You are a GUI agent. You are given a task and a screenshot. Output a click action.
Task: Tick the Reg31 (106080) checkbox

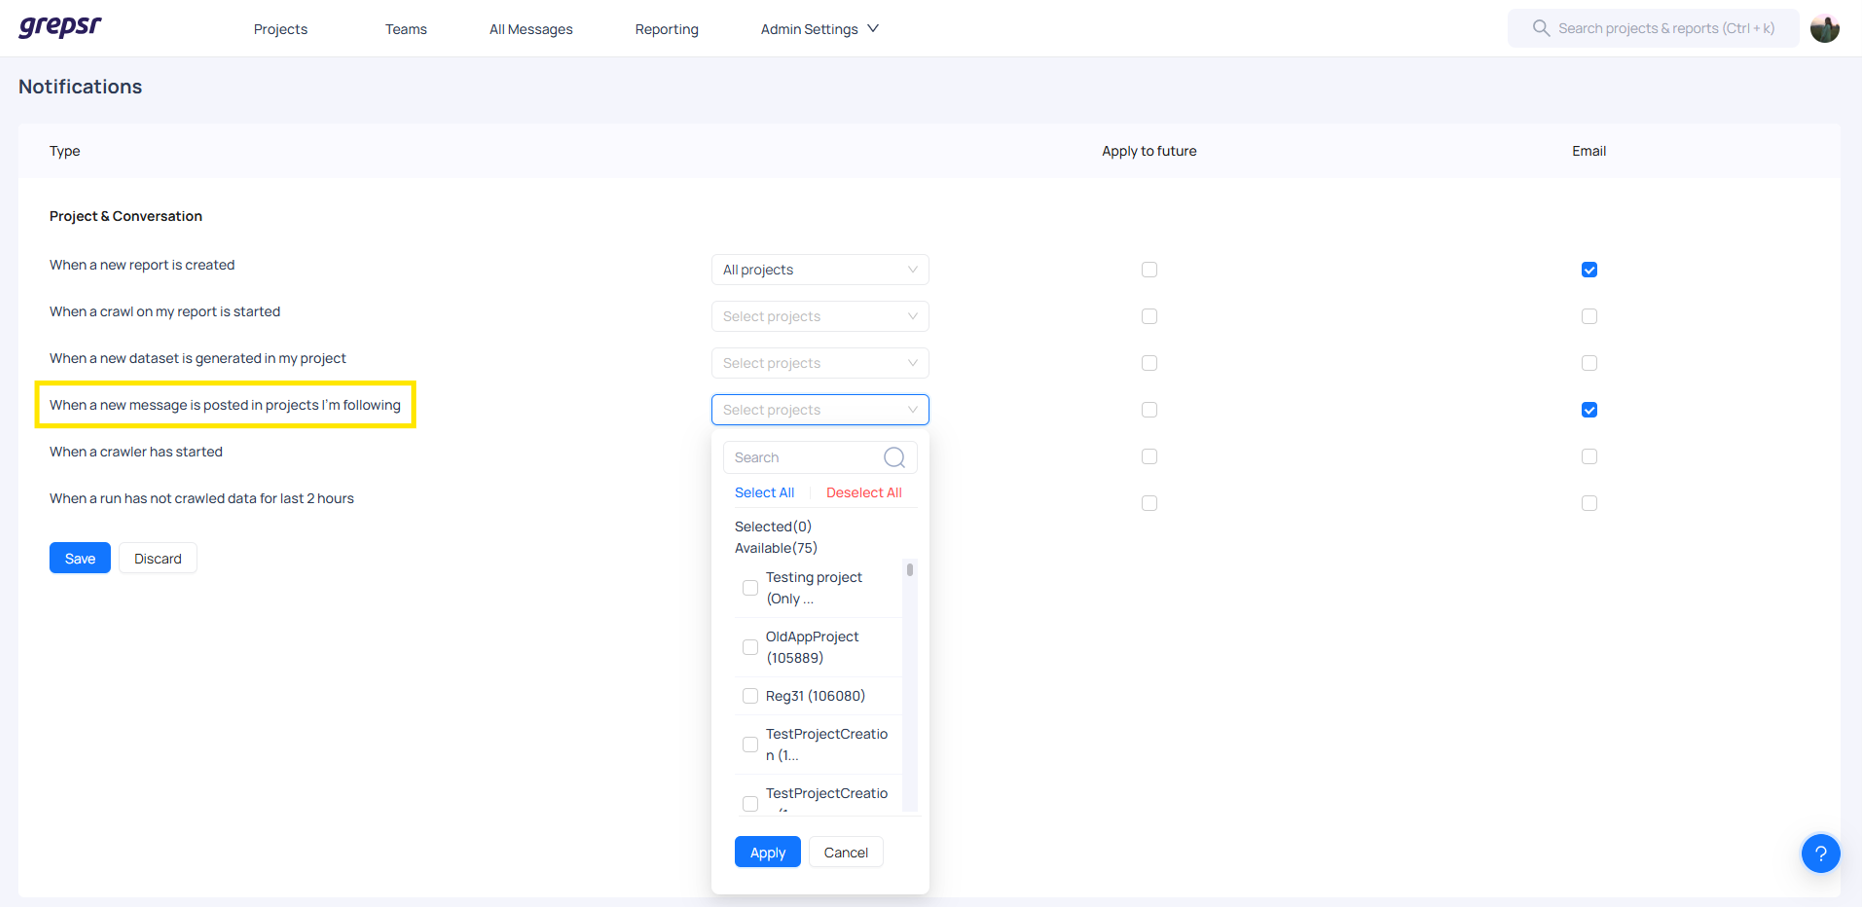(x=750, y=696)
